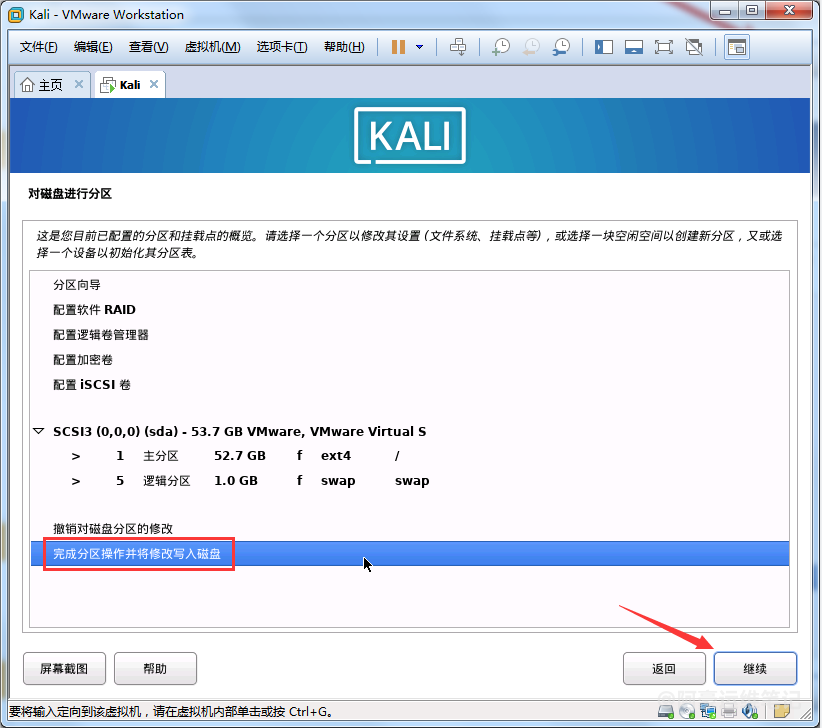Take a snapshot using the toolbar icon
The height and width of the screenshot is (728, 822).
(501, 47)
